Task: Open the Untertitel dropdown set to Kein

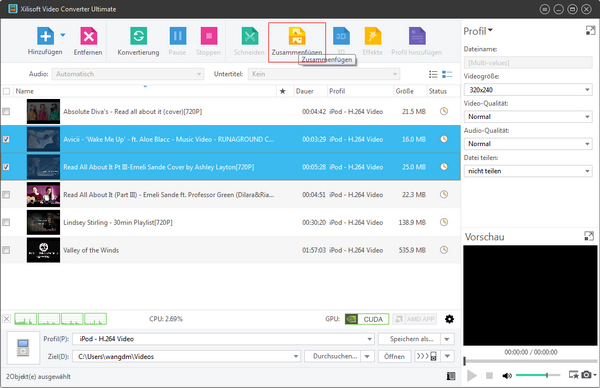Action: coord(324,74)
